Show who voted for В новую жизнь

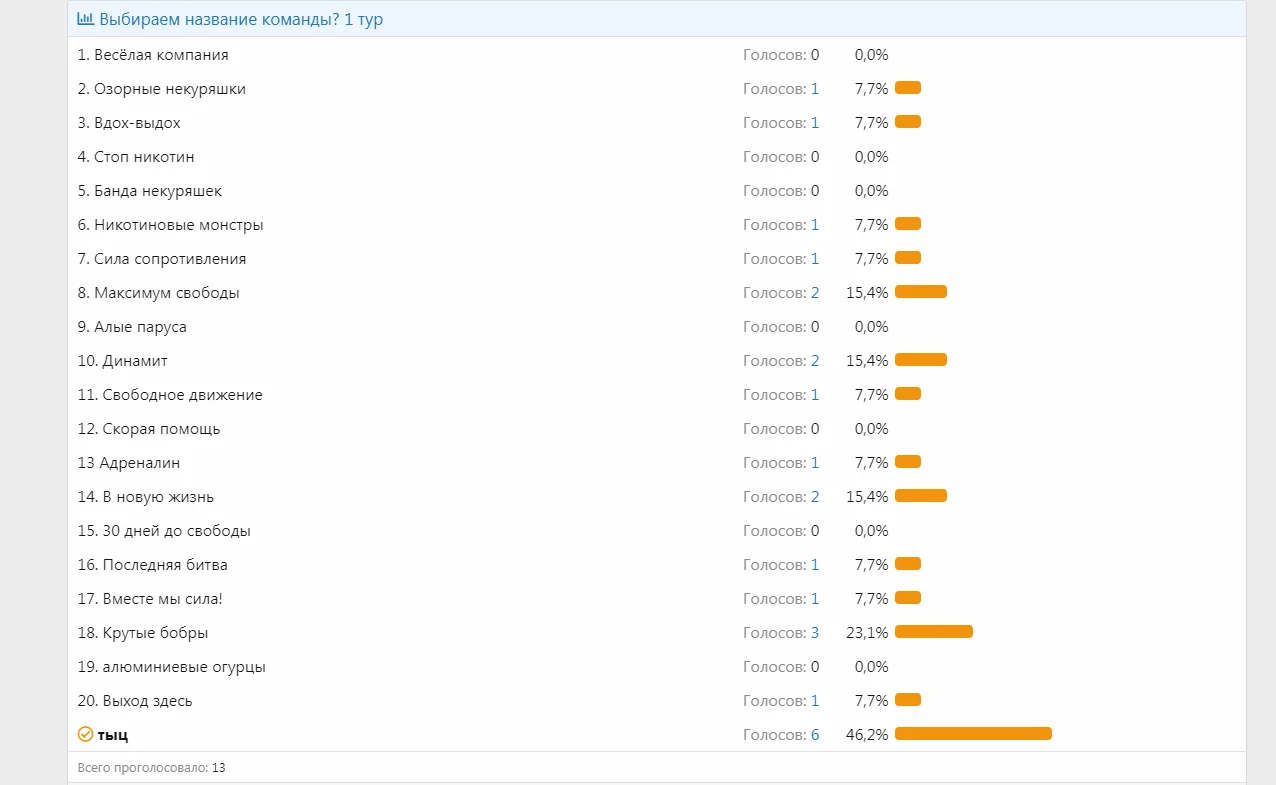coord(815,497)
